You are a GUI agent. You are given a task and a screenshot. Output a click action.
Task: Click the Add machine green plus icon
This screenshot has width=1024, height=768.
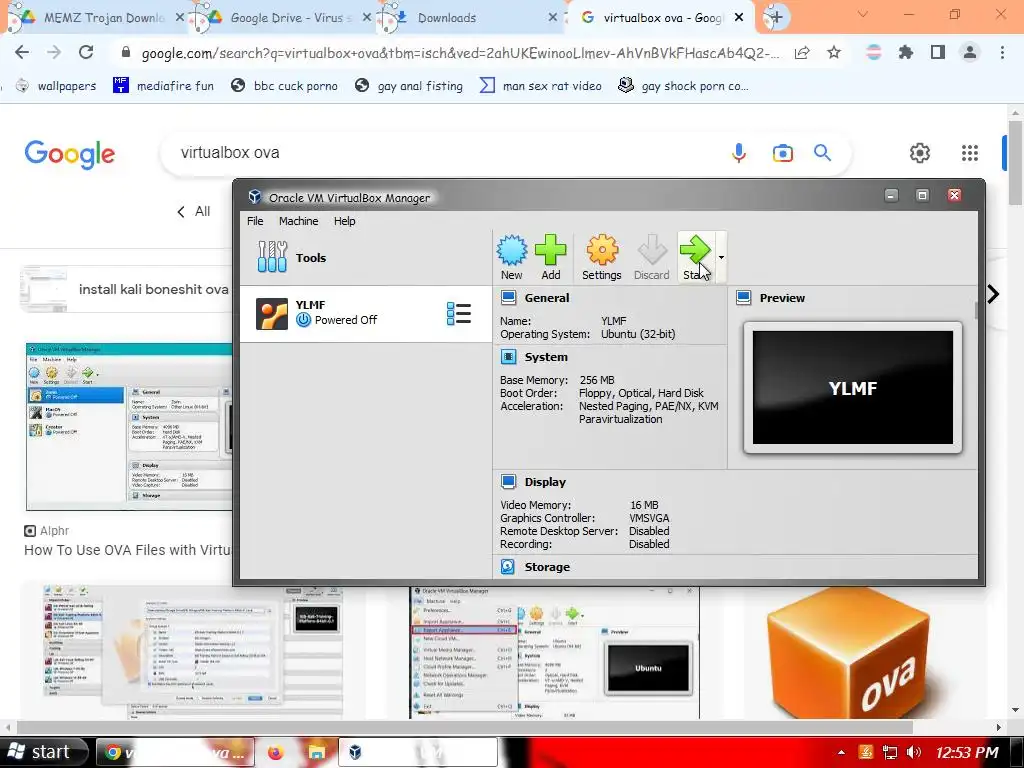tap(551, 257)
